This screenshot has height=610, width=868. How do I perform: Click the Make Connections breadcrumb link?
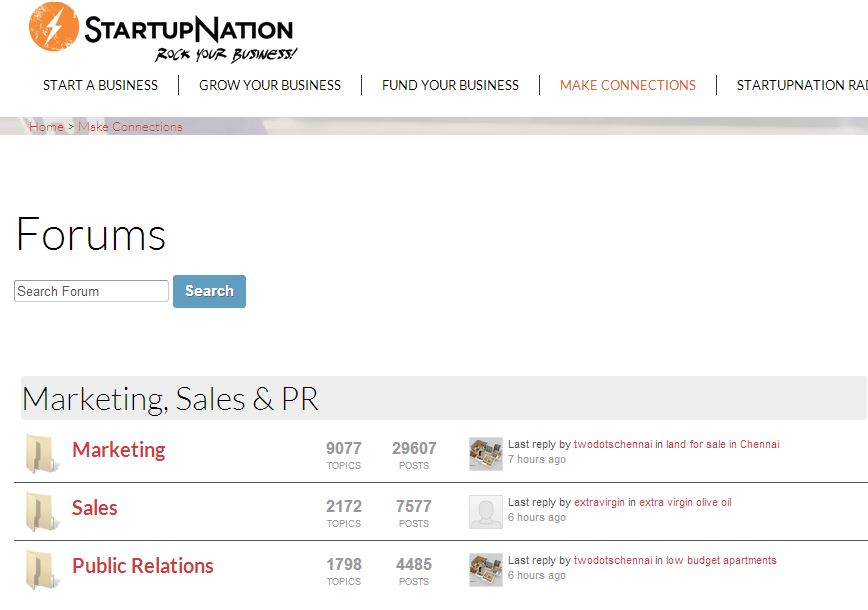point(130,127)
